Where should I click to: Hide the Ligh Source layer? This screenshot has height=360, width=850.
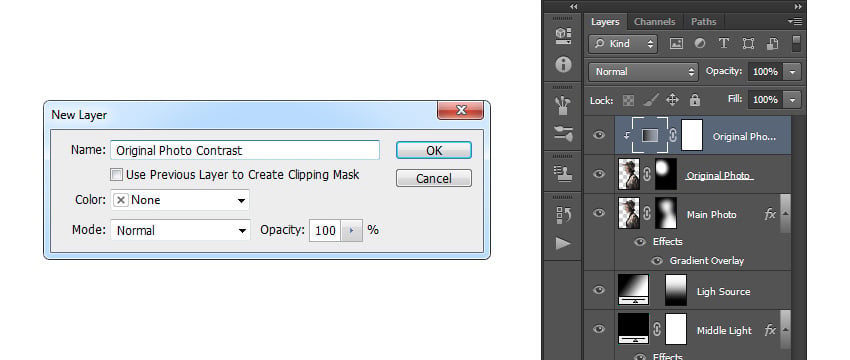point(599,290)
